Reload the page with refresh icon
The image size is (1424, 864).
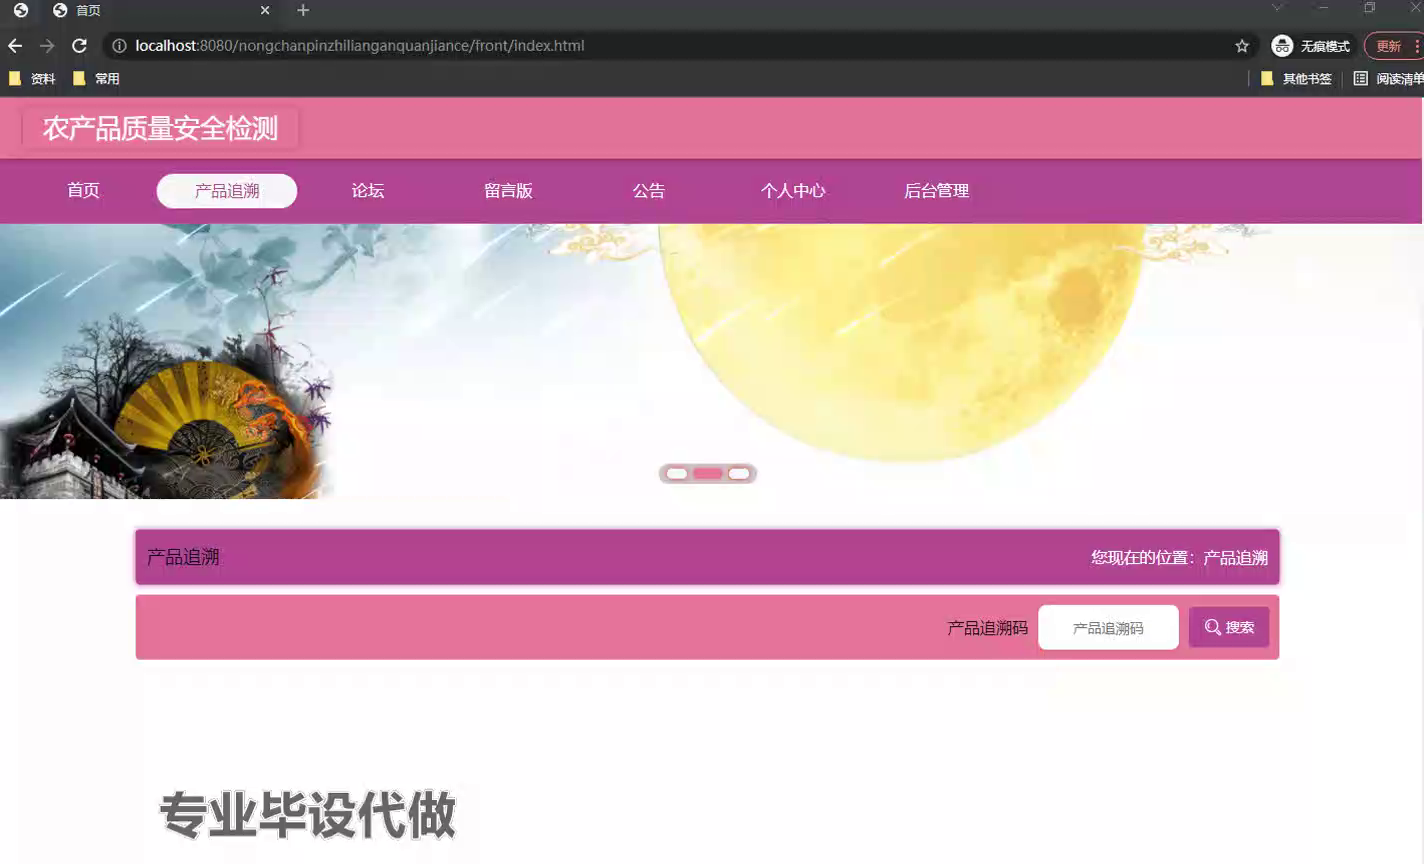tap(79, 46)
